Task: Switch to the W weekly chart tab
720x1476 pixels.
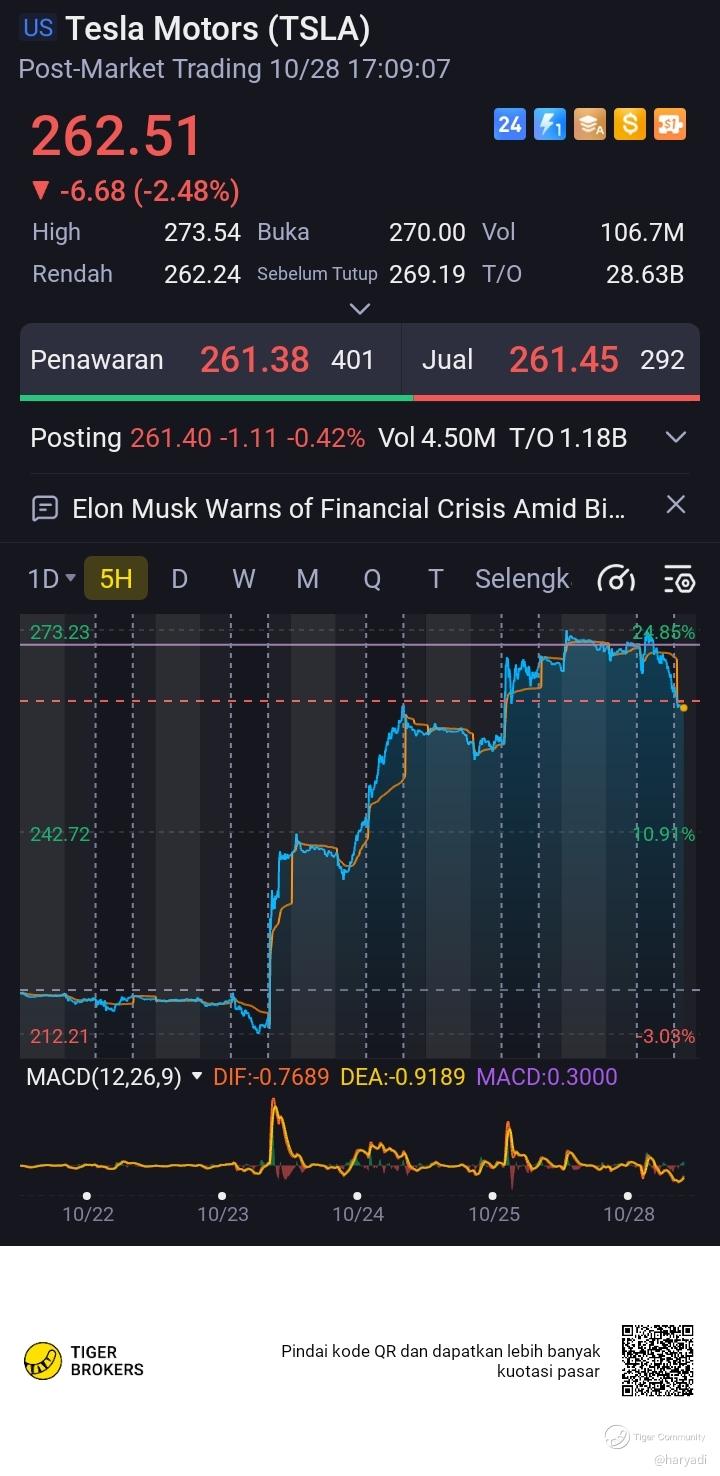Action: tap(243, 579)
